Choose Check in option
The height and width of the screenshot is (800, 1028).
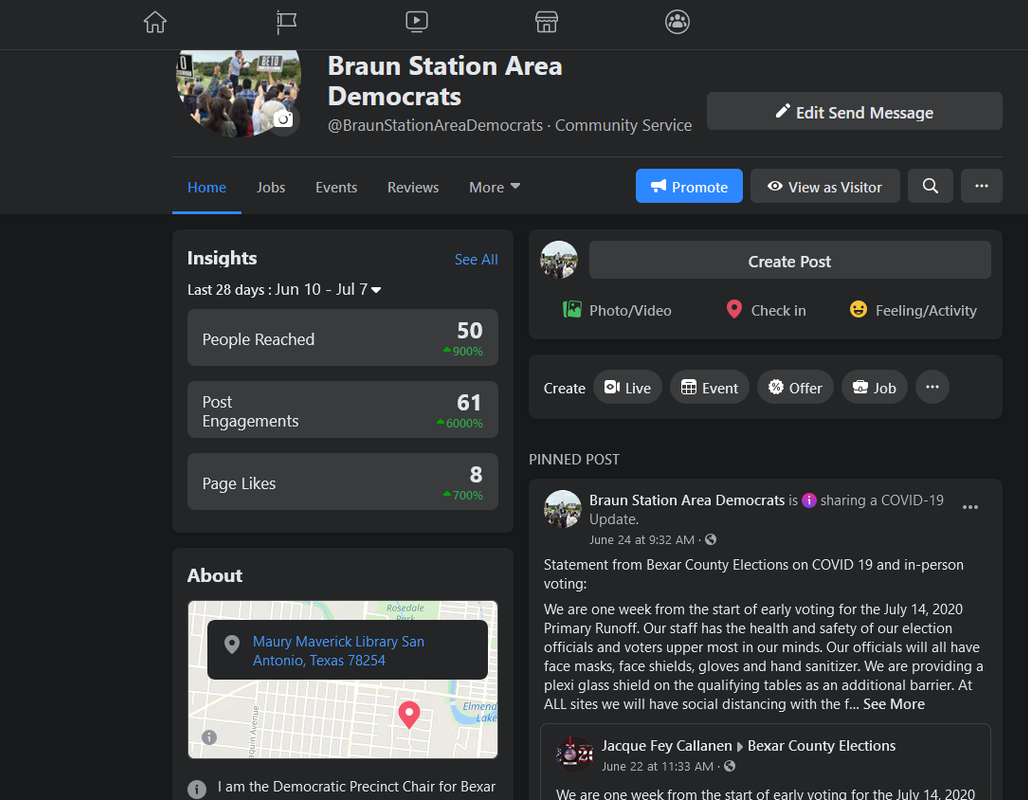[766, 310]
